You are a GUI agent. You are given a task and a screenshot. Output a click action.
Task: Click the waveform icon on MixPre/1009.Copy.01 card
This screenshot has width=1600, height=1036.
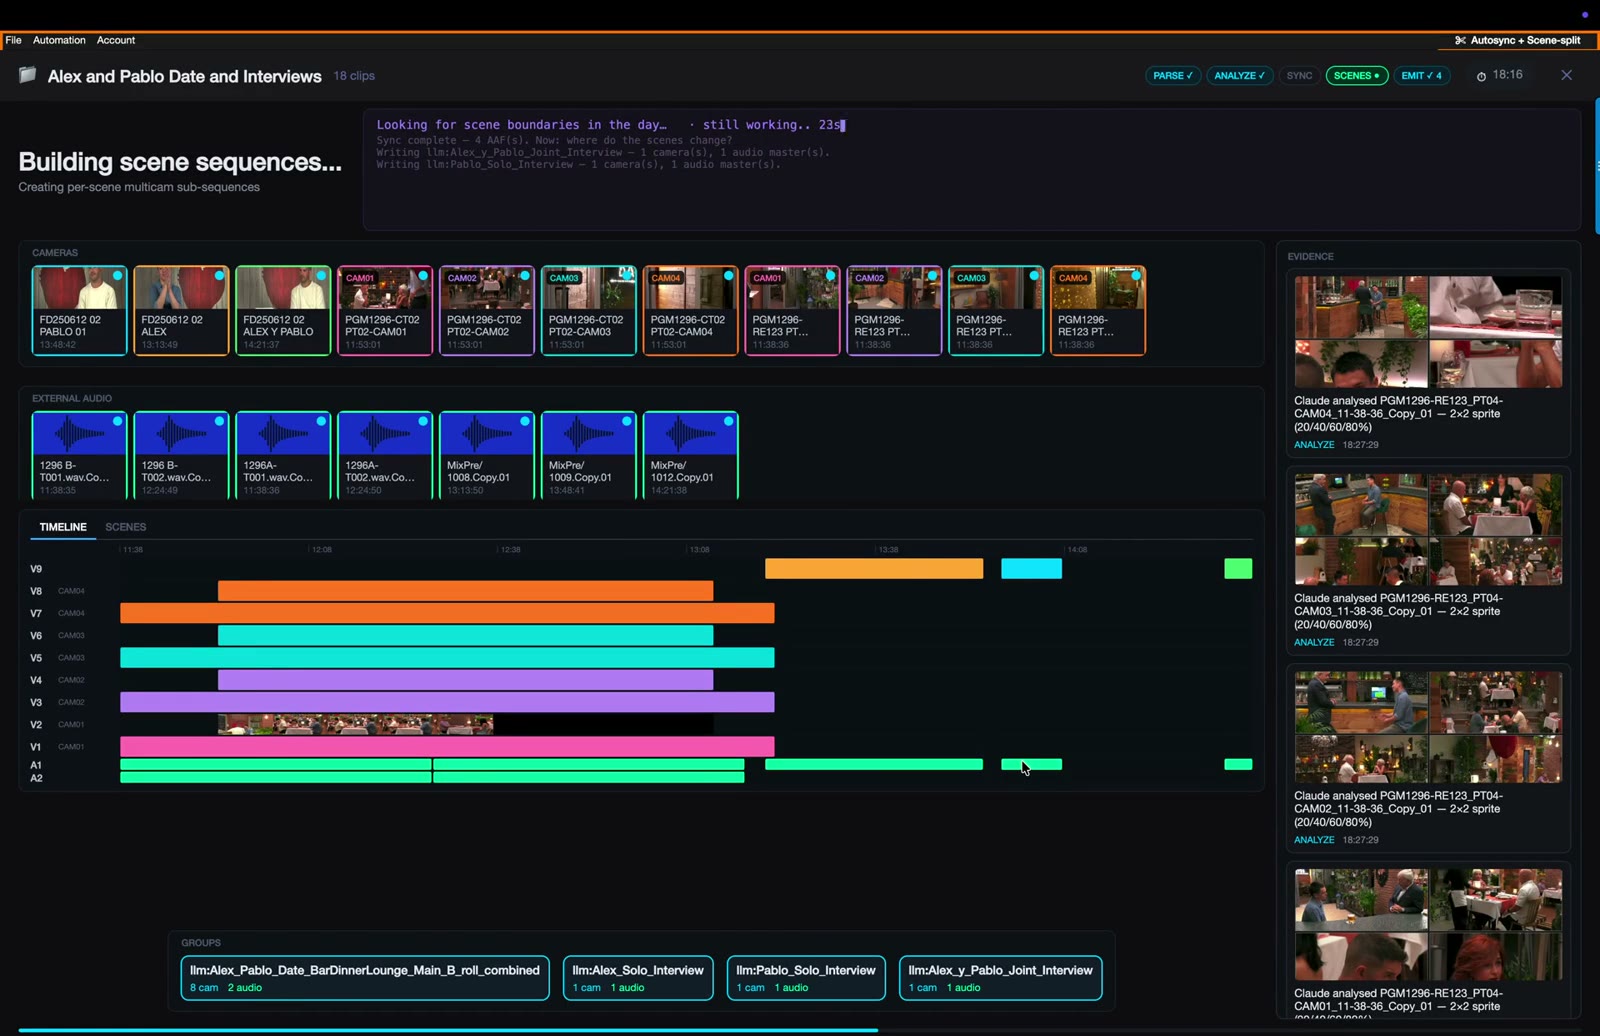tap(589, 434)
